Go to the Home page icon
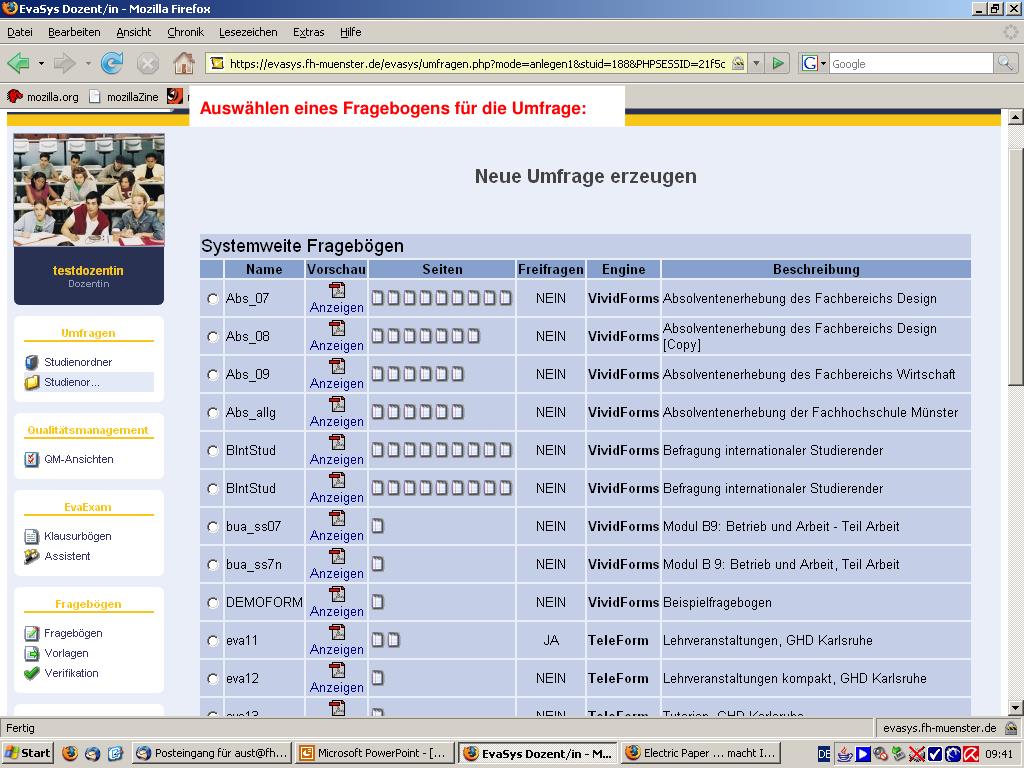The height and width of the screenshot is (768, 1024). click(184, 63)
